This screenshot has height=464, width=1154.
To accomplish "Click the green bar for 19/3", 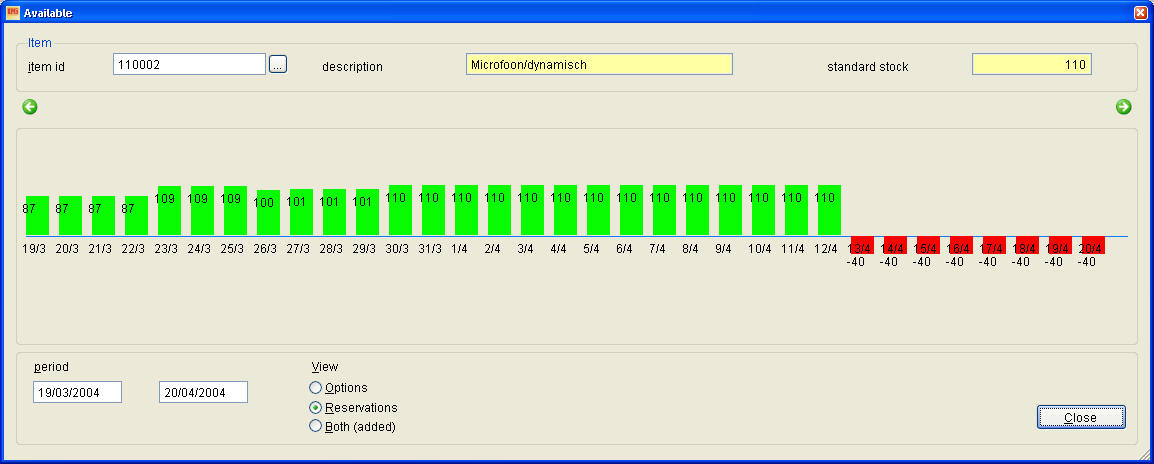I will pos(37,215).
